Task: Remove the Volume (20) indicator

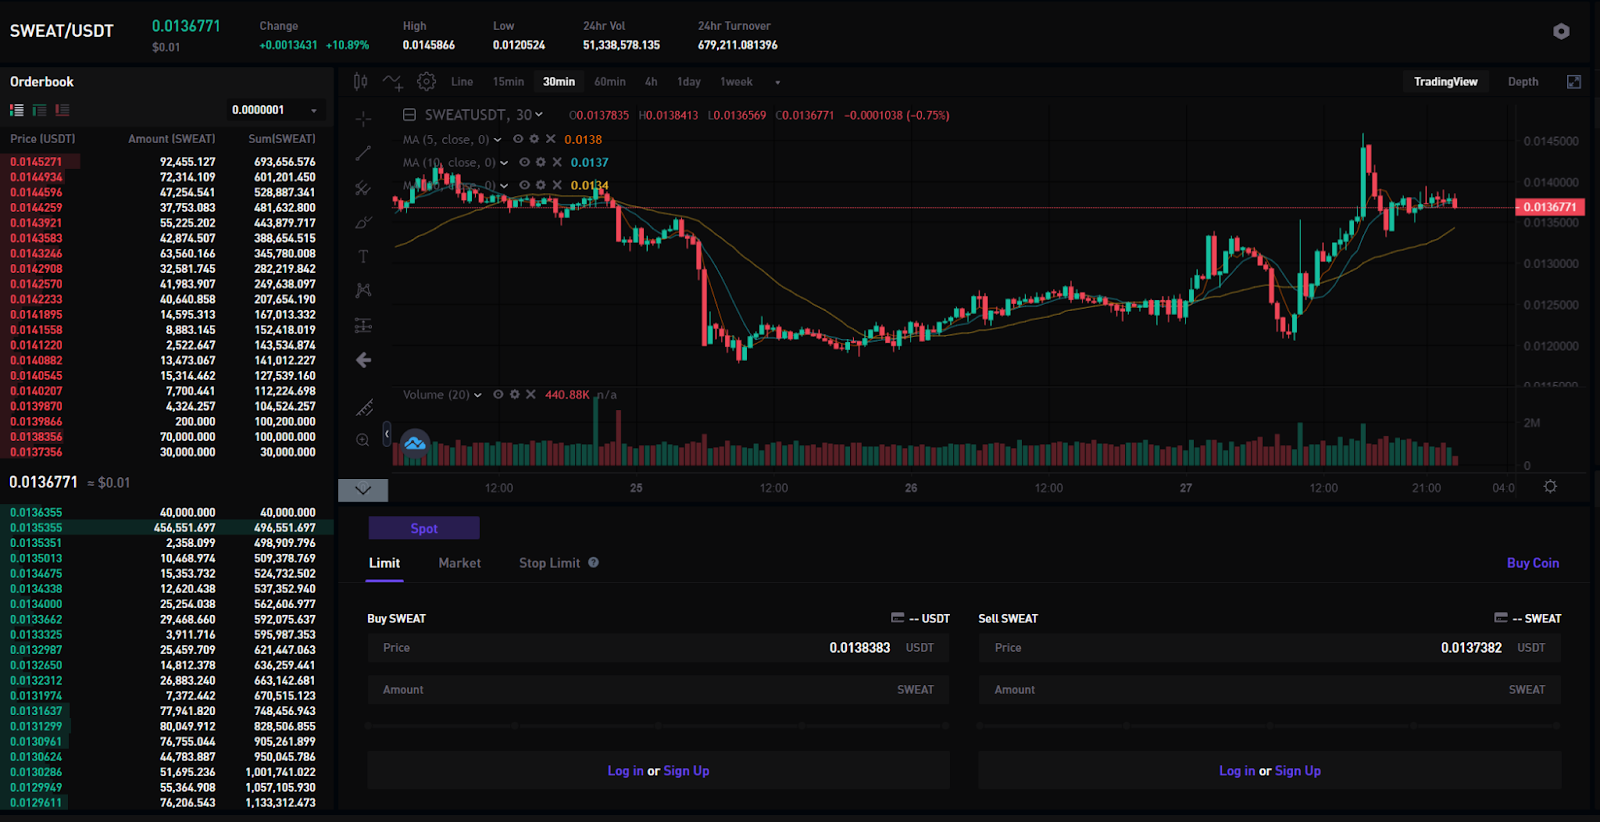Action: click(x=531, y=395)
